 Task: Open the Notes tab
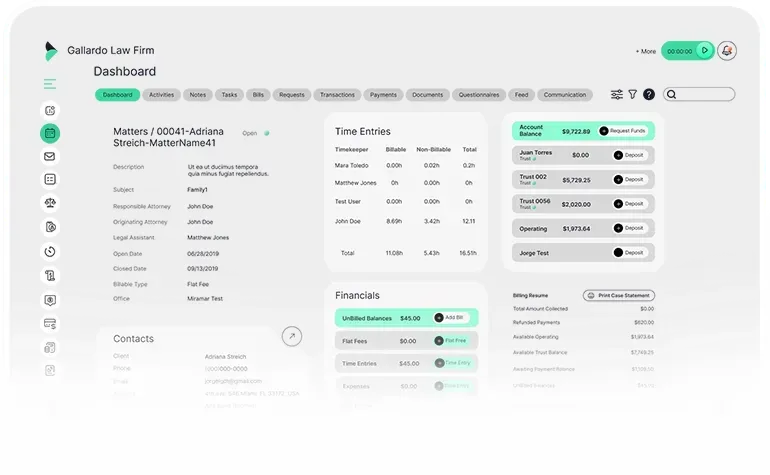click(198, 95)
